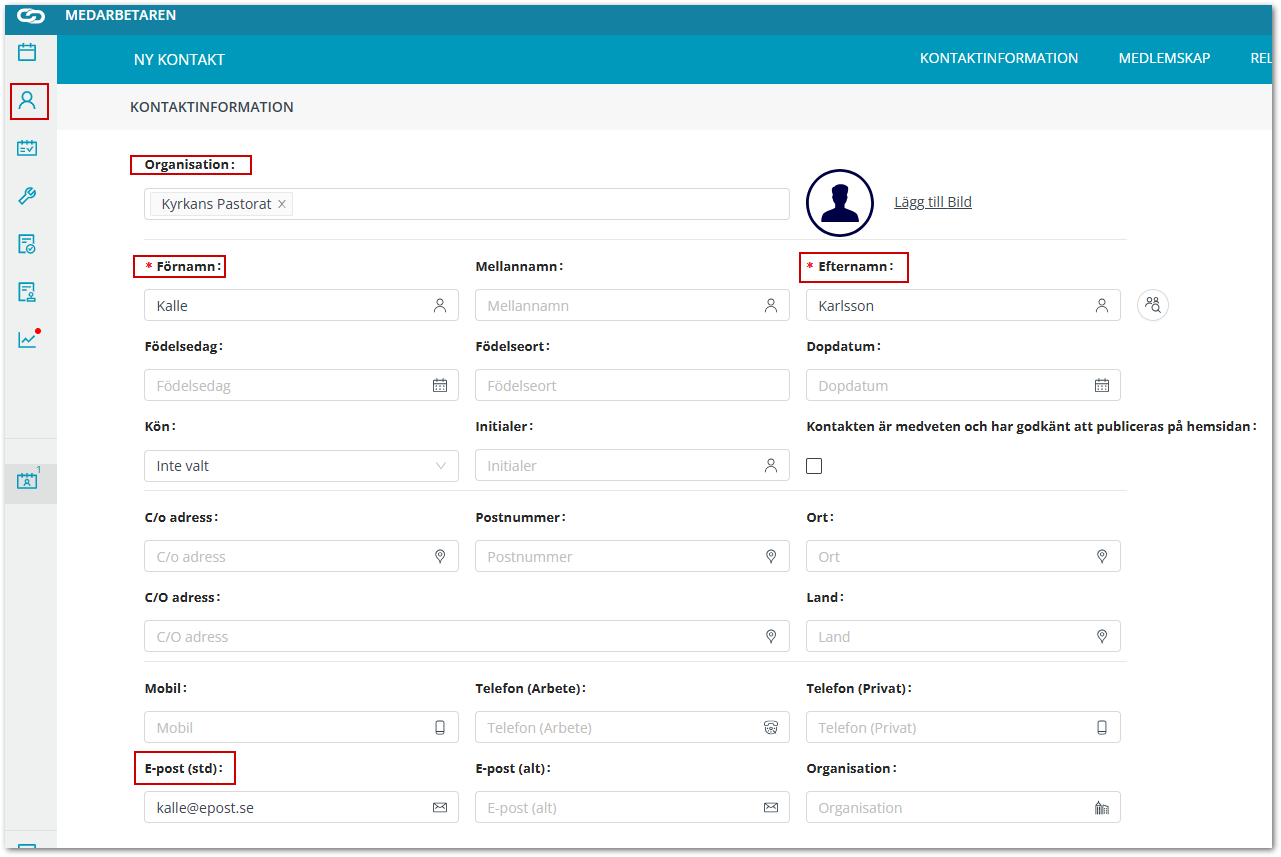This screenshot has height=857, width=1281.
Task: Focus the Telefon (Privat) input field
Action: point(963,728)
